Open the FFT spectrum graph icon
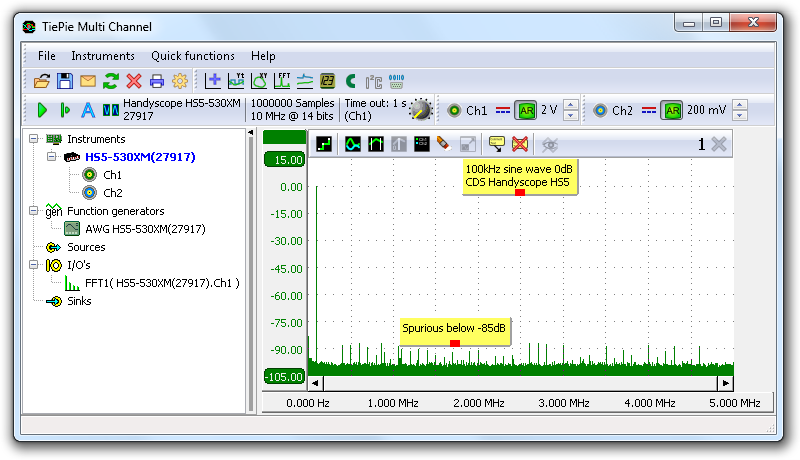800x460 pixels. point(282,81)
